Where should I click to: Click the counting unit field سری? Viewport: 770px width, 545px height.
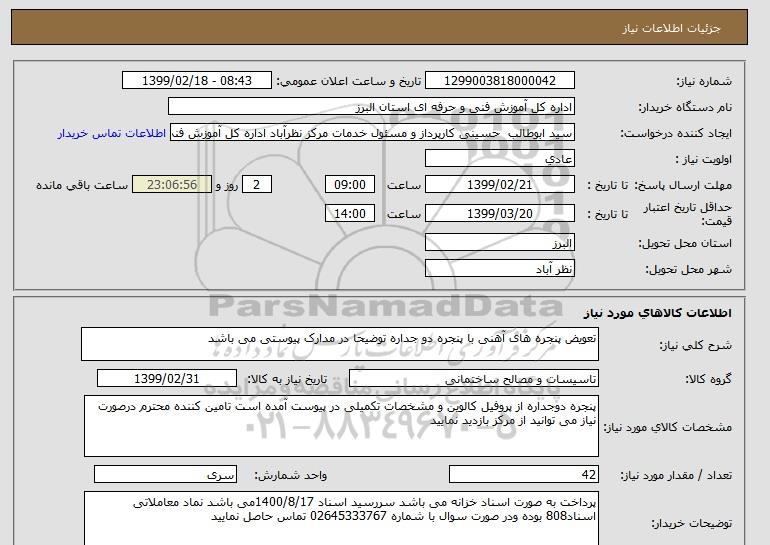click(x=165, y=475)
